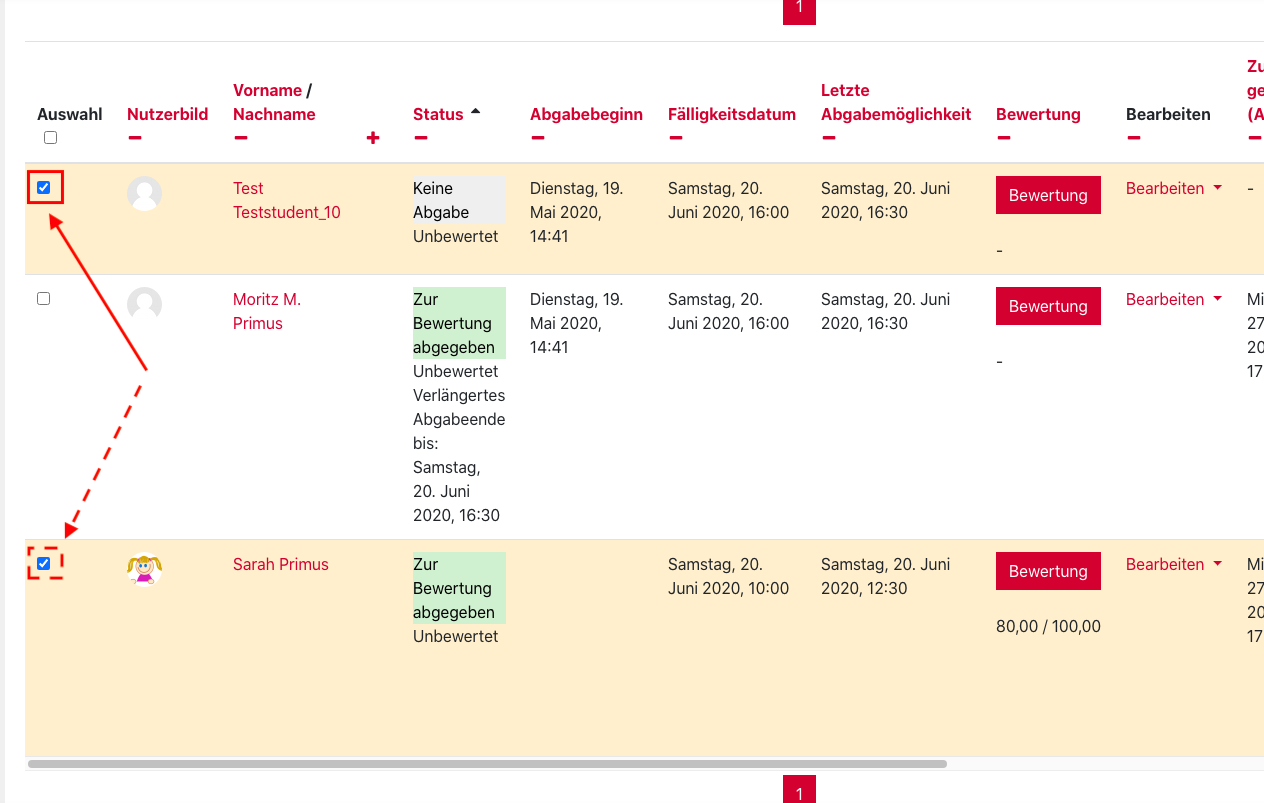The image size is (1264, 803).
Task: Toggle the select-all Auswahl checkbox
Action: pos(51,138)
